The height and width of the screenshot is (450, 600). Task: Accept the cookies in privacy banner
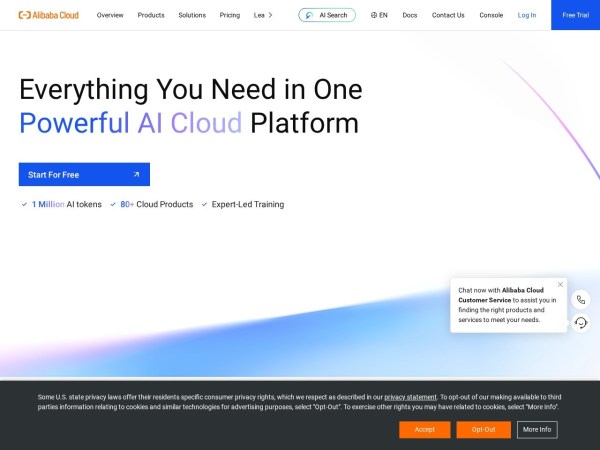pos(424,429)
